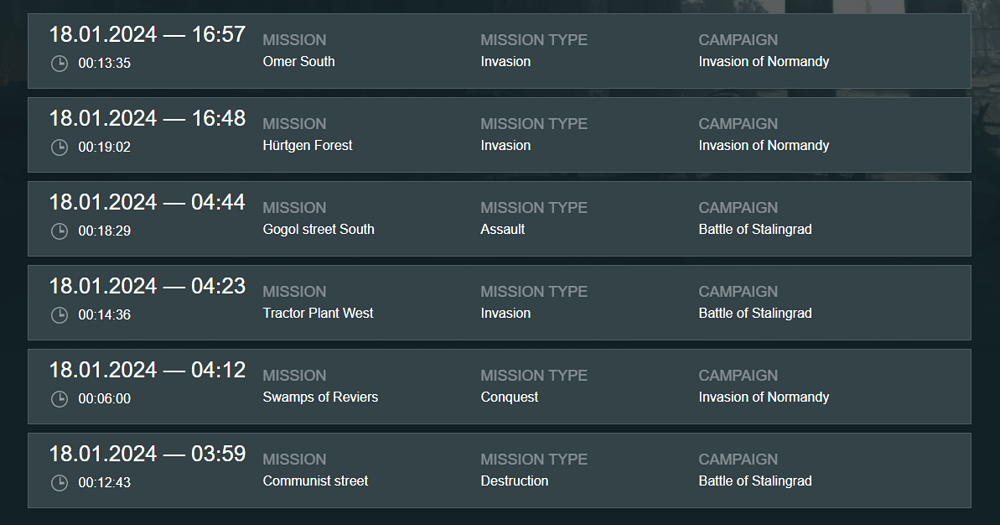The height and width of the screenshot is (525, 1000).
Task: Click the 18.01.2024 — 16:57 timestamp
Action: click(147, 35)
